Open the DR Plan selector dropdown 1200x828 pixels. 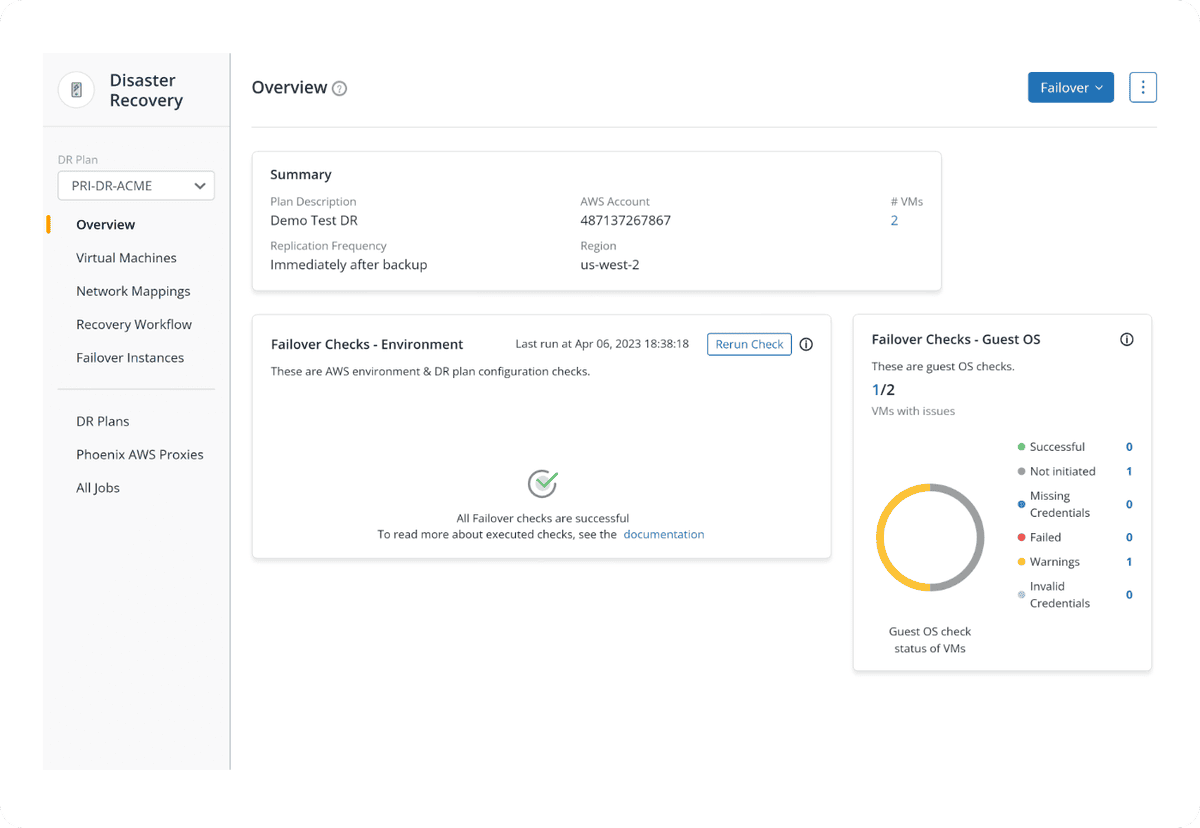(x=136, y=185)
